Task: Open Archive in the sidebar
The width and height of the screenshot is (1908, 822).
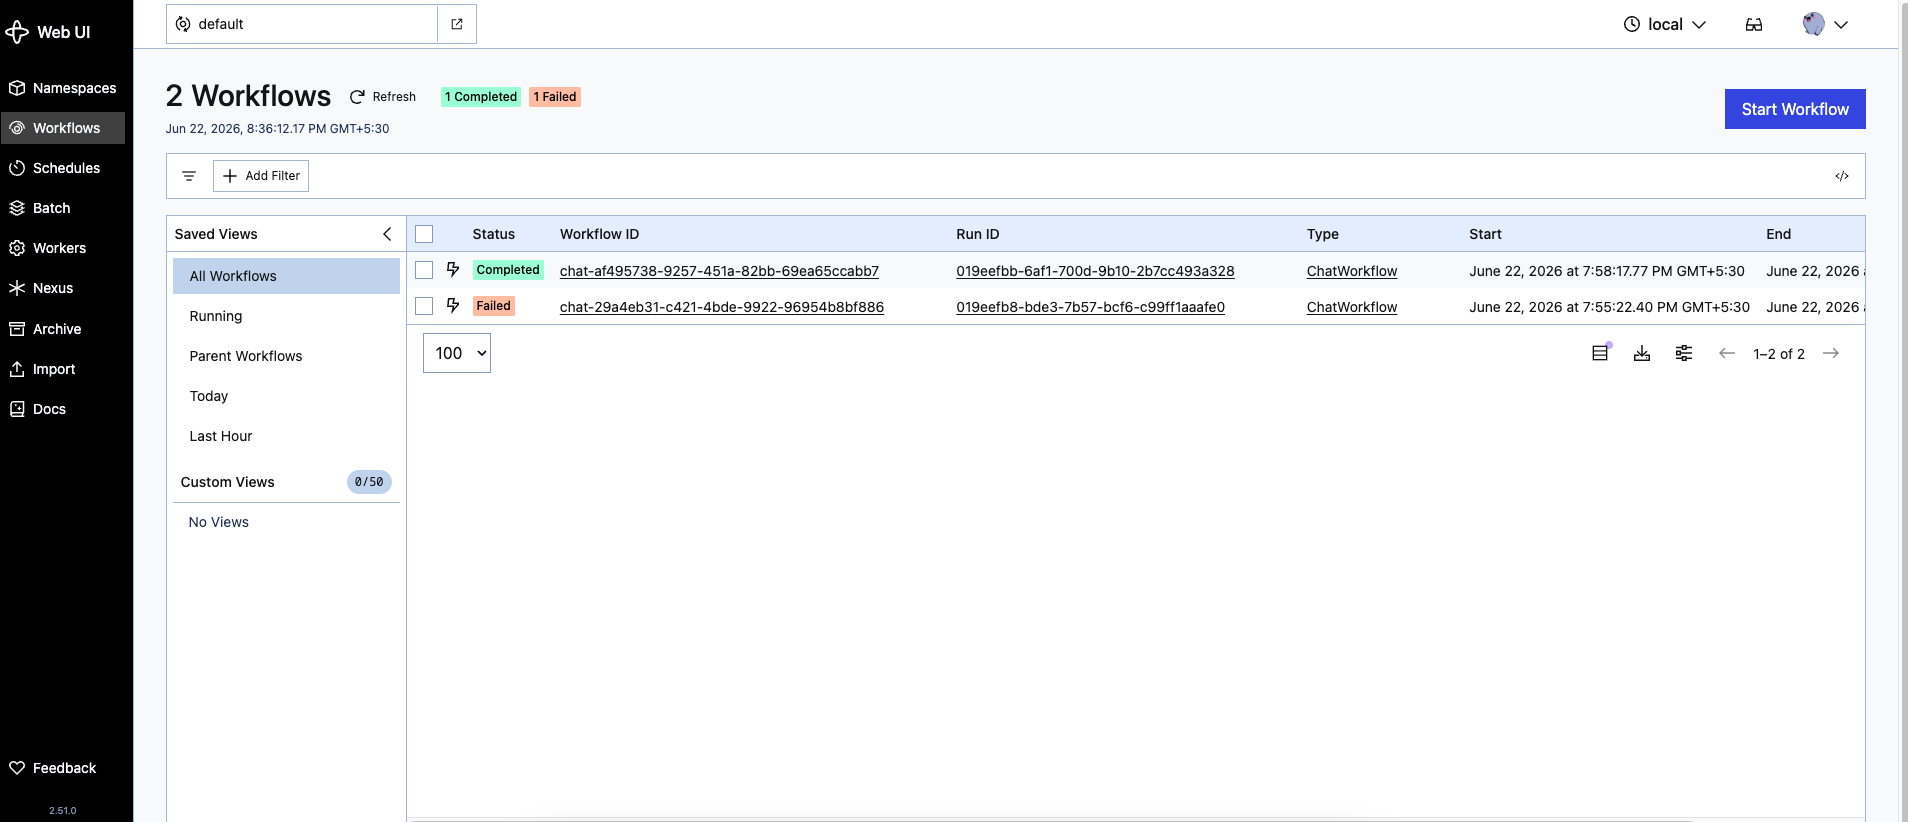Action: coord(63,329)
